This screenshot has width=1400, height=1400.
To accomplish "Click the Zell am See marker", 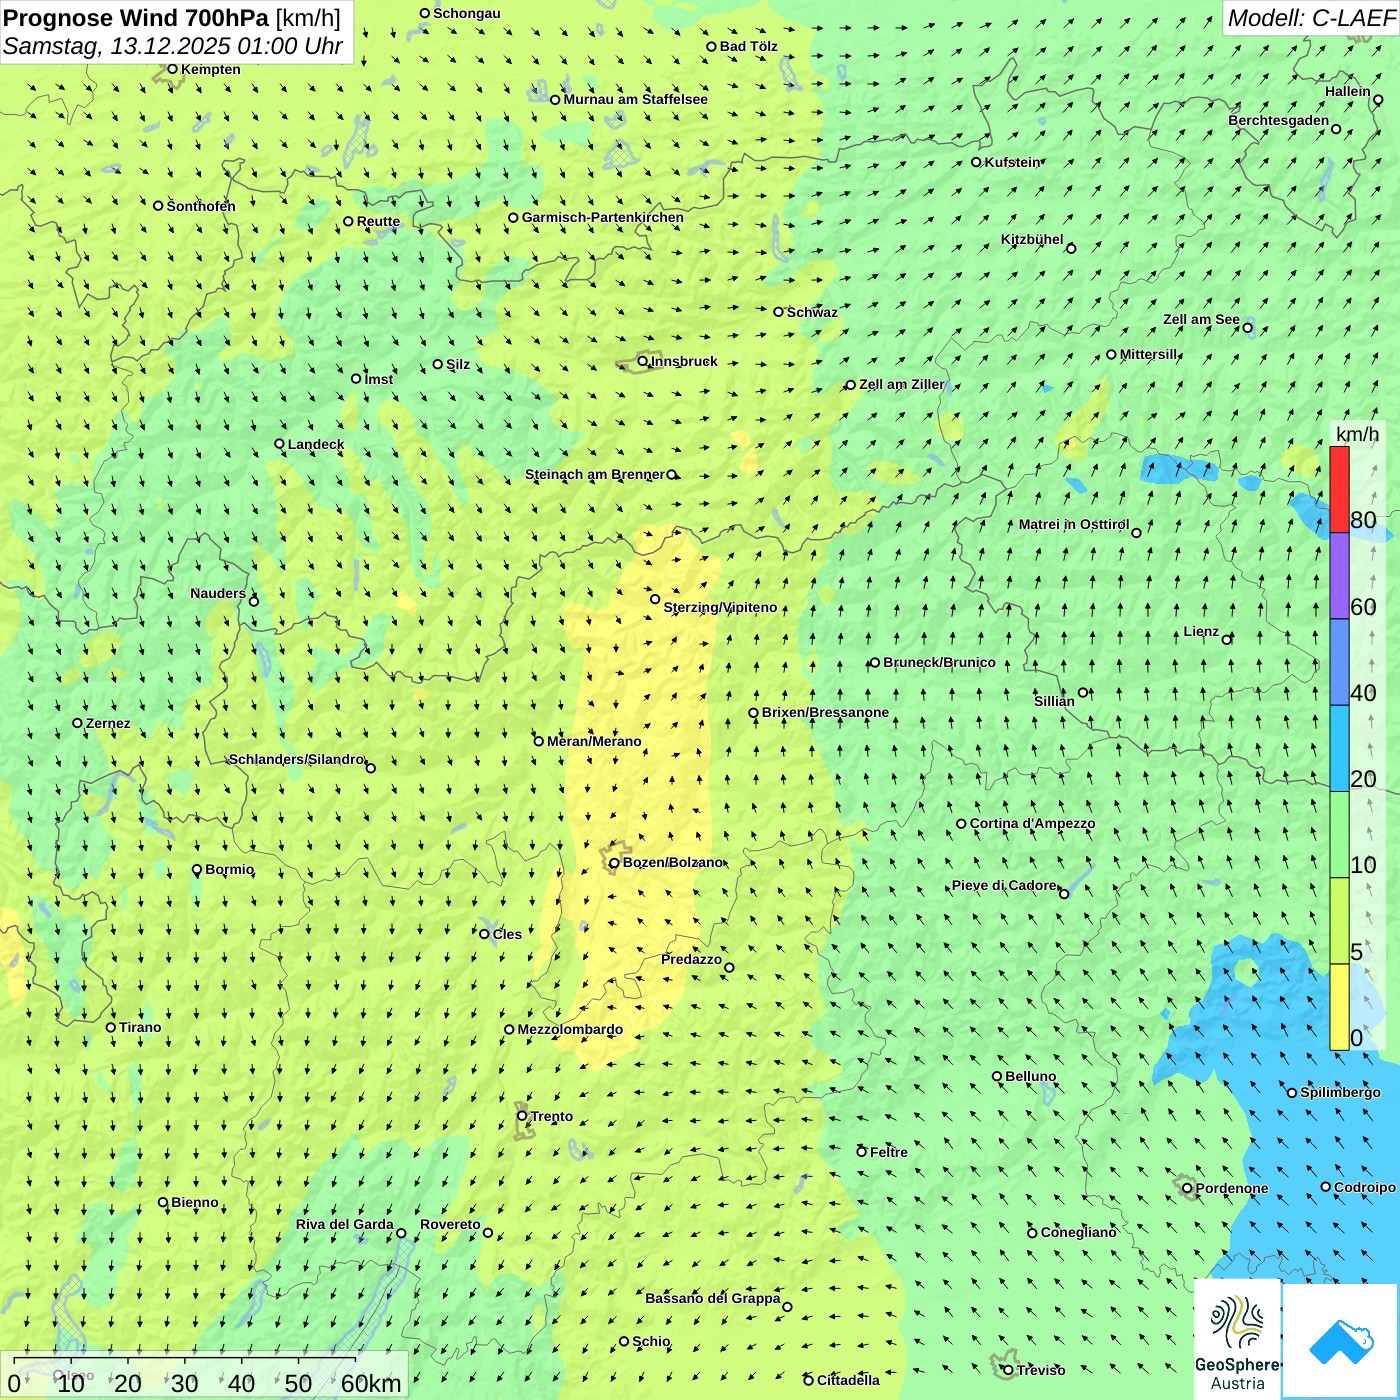I will [x=1247, y=327].
